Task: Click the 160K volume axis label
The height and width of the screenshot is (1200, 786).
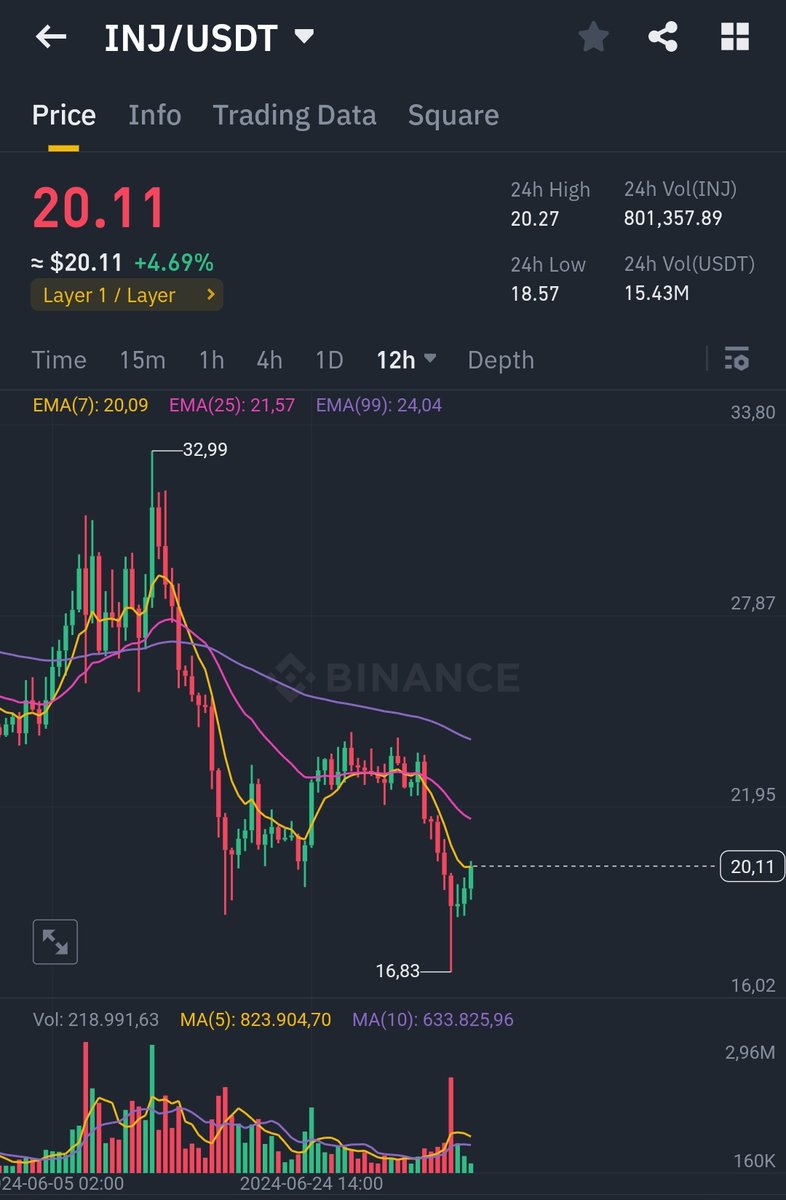Action: (x=755, y=1161)
